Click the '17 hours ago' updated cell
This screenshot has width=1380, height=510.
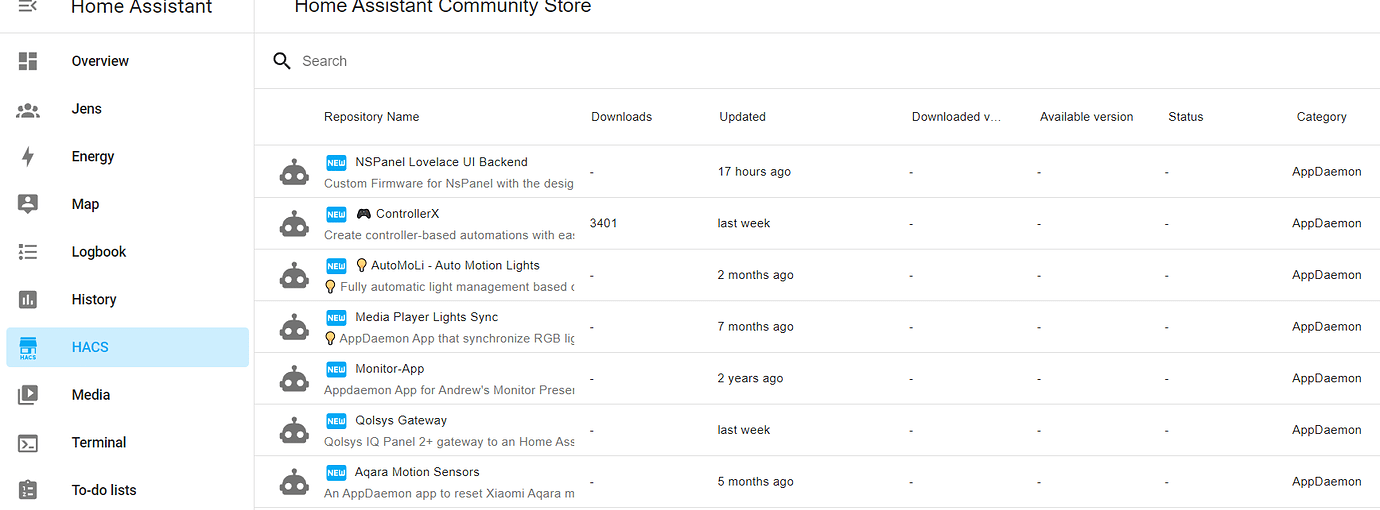(754, 172)
